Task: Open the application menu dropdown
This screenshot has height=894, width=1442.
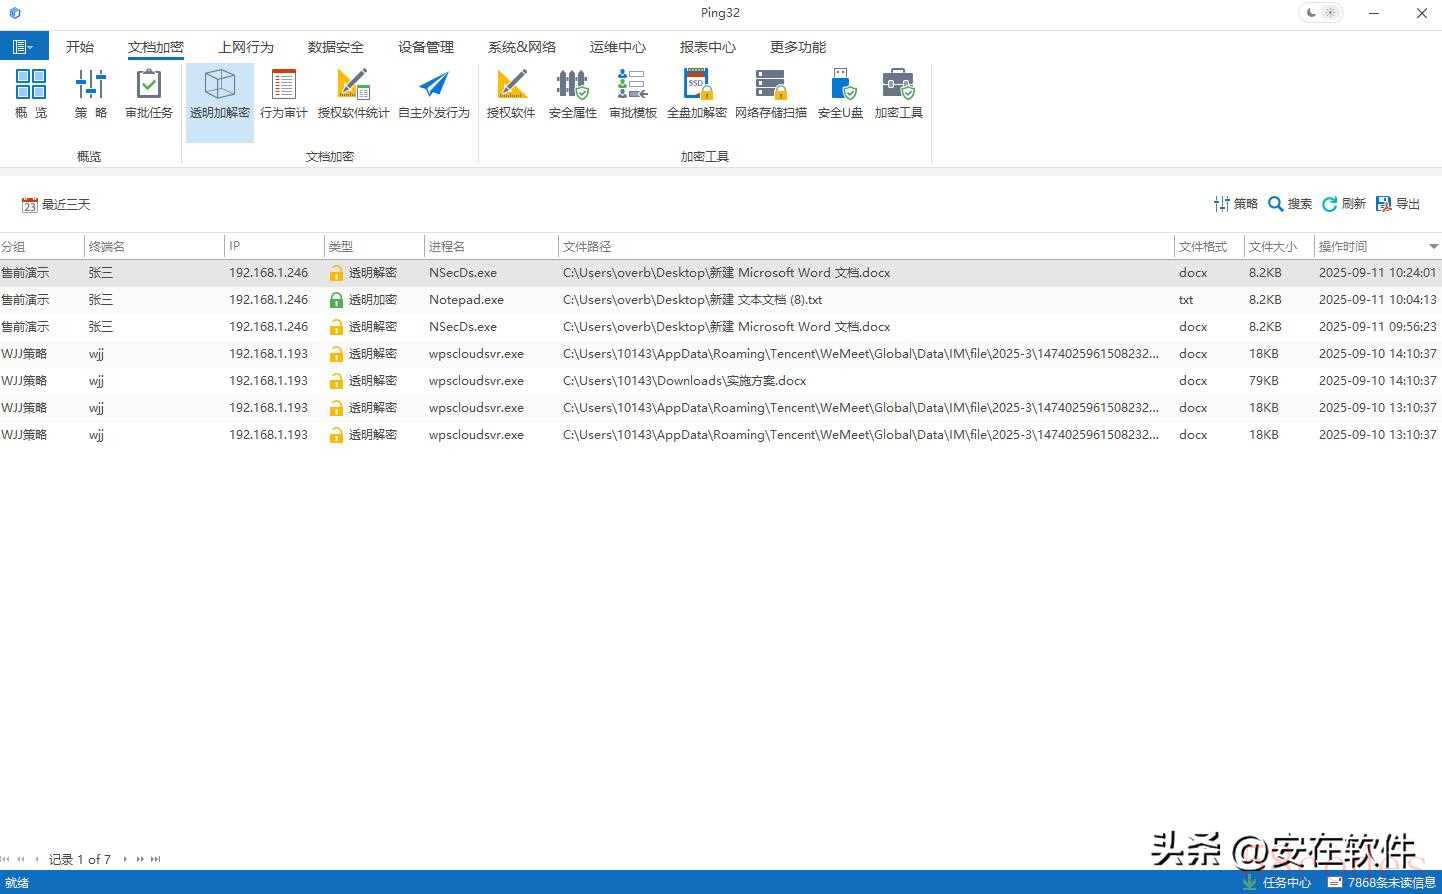Action: pos(22,47)
